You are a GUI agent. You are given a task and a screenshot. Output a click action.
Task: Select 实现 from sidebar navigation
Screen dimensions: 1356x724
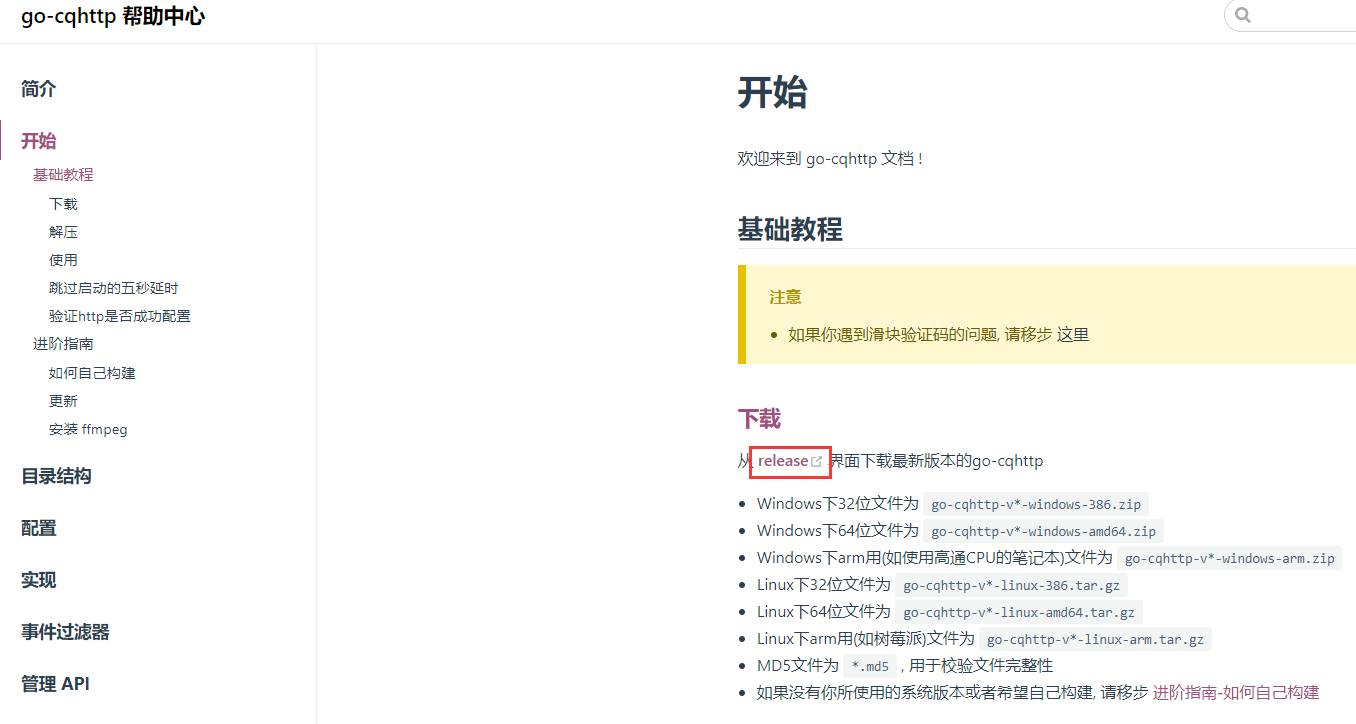point(38,580)
